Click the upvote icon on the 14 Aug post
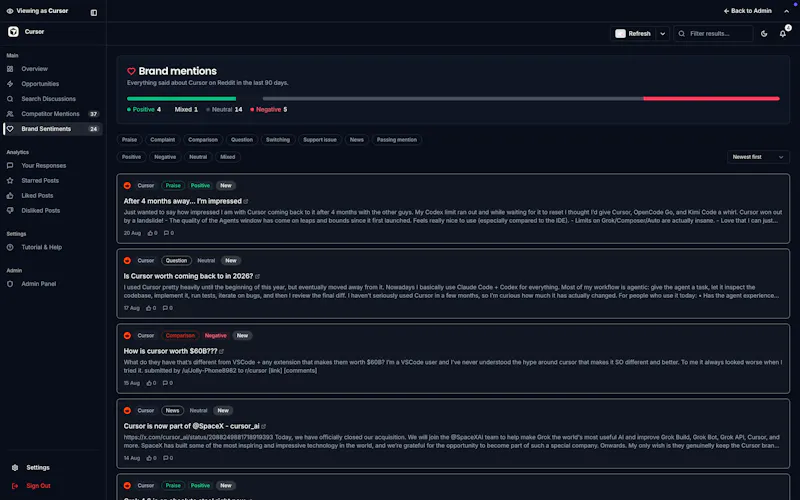Screen dimensions: 800x500 click(149, 458)
